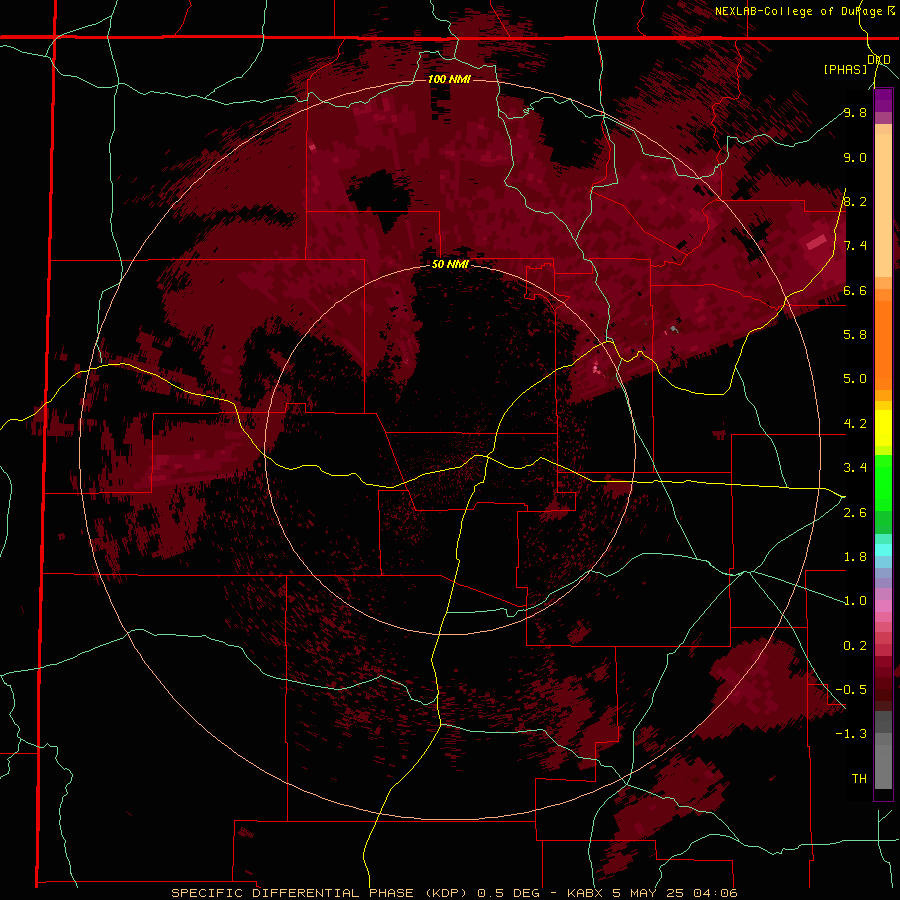Click the '0.2' color scale value
Image resolution: width=900 pixels, height=900 pixels.
pyautogui.click(x=855, y=646)
